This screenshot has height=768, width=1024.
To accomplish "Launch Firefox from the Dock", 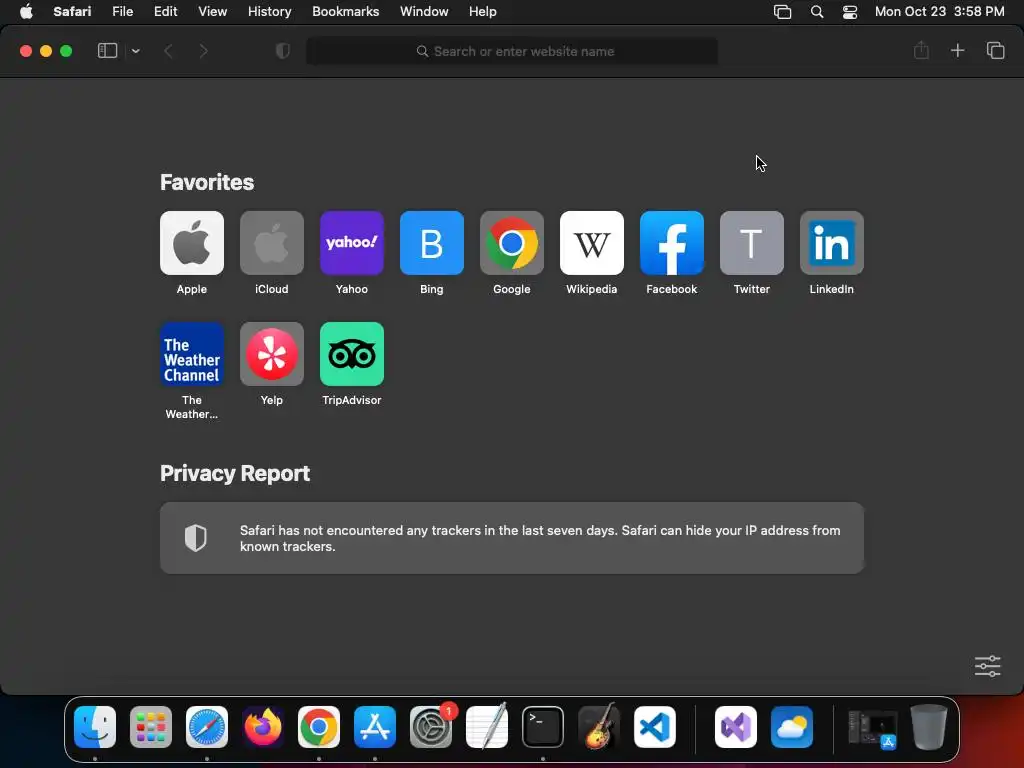I will [x=263, y=727].
